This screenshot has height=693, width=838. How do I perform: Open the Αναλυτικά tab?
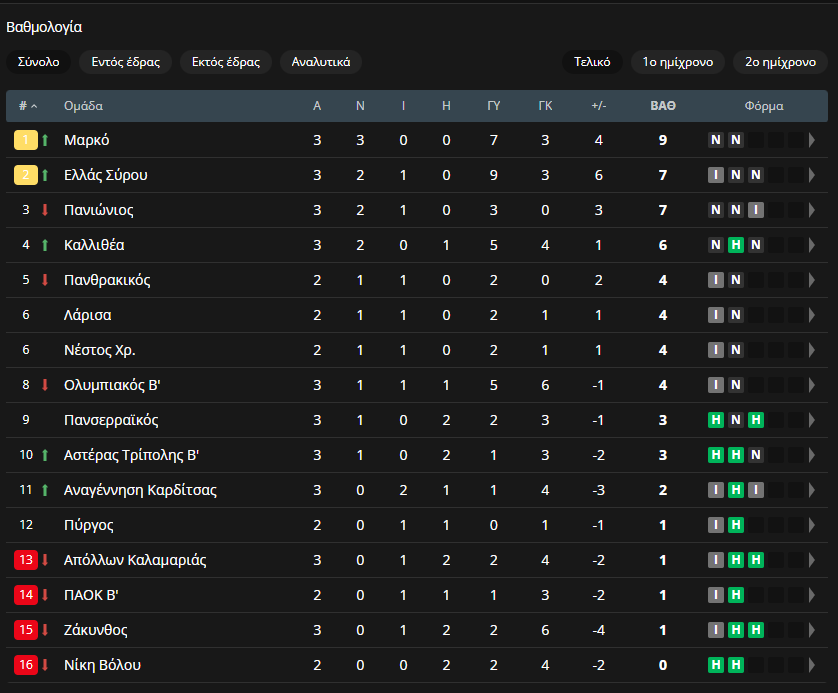click(321, 62)
